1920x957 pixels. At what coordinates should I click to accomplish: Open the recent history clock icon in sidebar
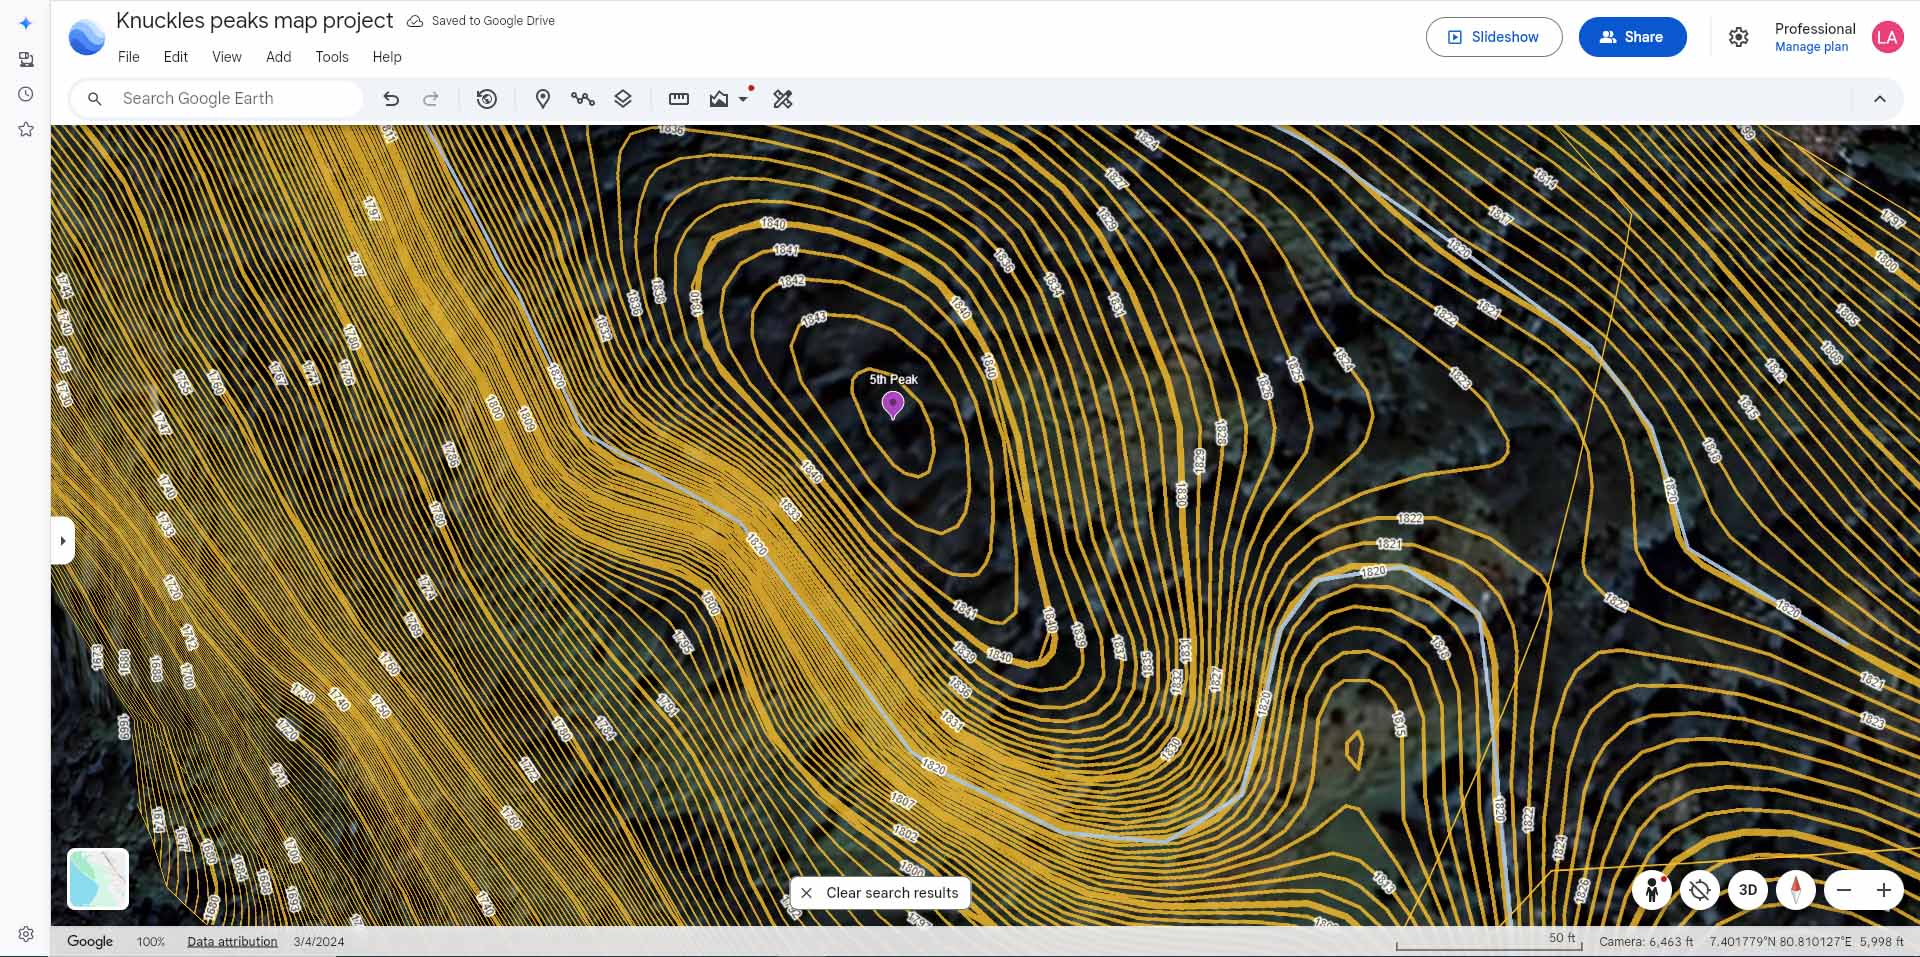click(26, 94)
